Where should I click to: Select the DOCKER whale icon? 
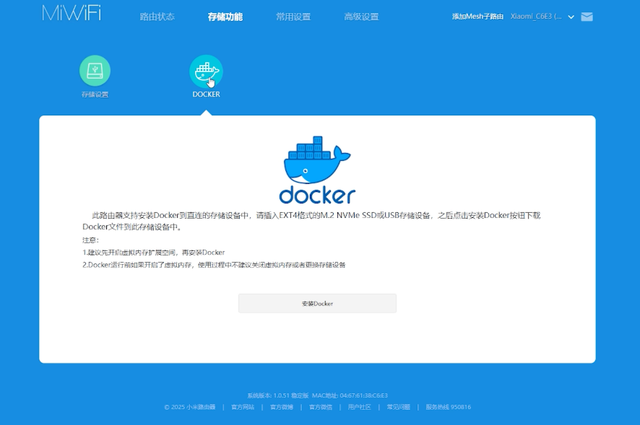[x=206, y=71]
